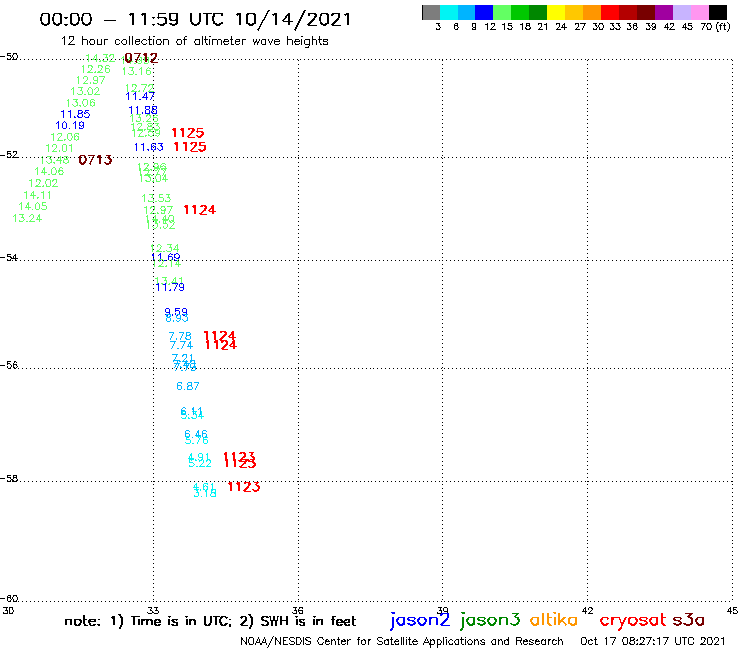Pick the pink swatch in the color scale

pos(699,12)
